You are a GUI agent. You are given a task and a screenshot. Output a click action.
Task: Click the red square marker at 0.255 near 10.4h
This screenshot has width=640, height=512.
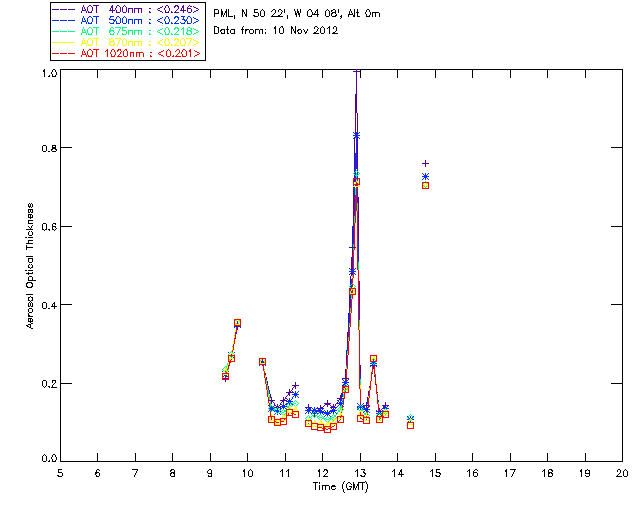[x=262, y=362]
